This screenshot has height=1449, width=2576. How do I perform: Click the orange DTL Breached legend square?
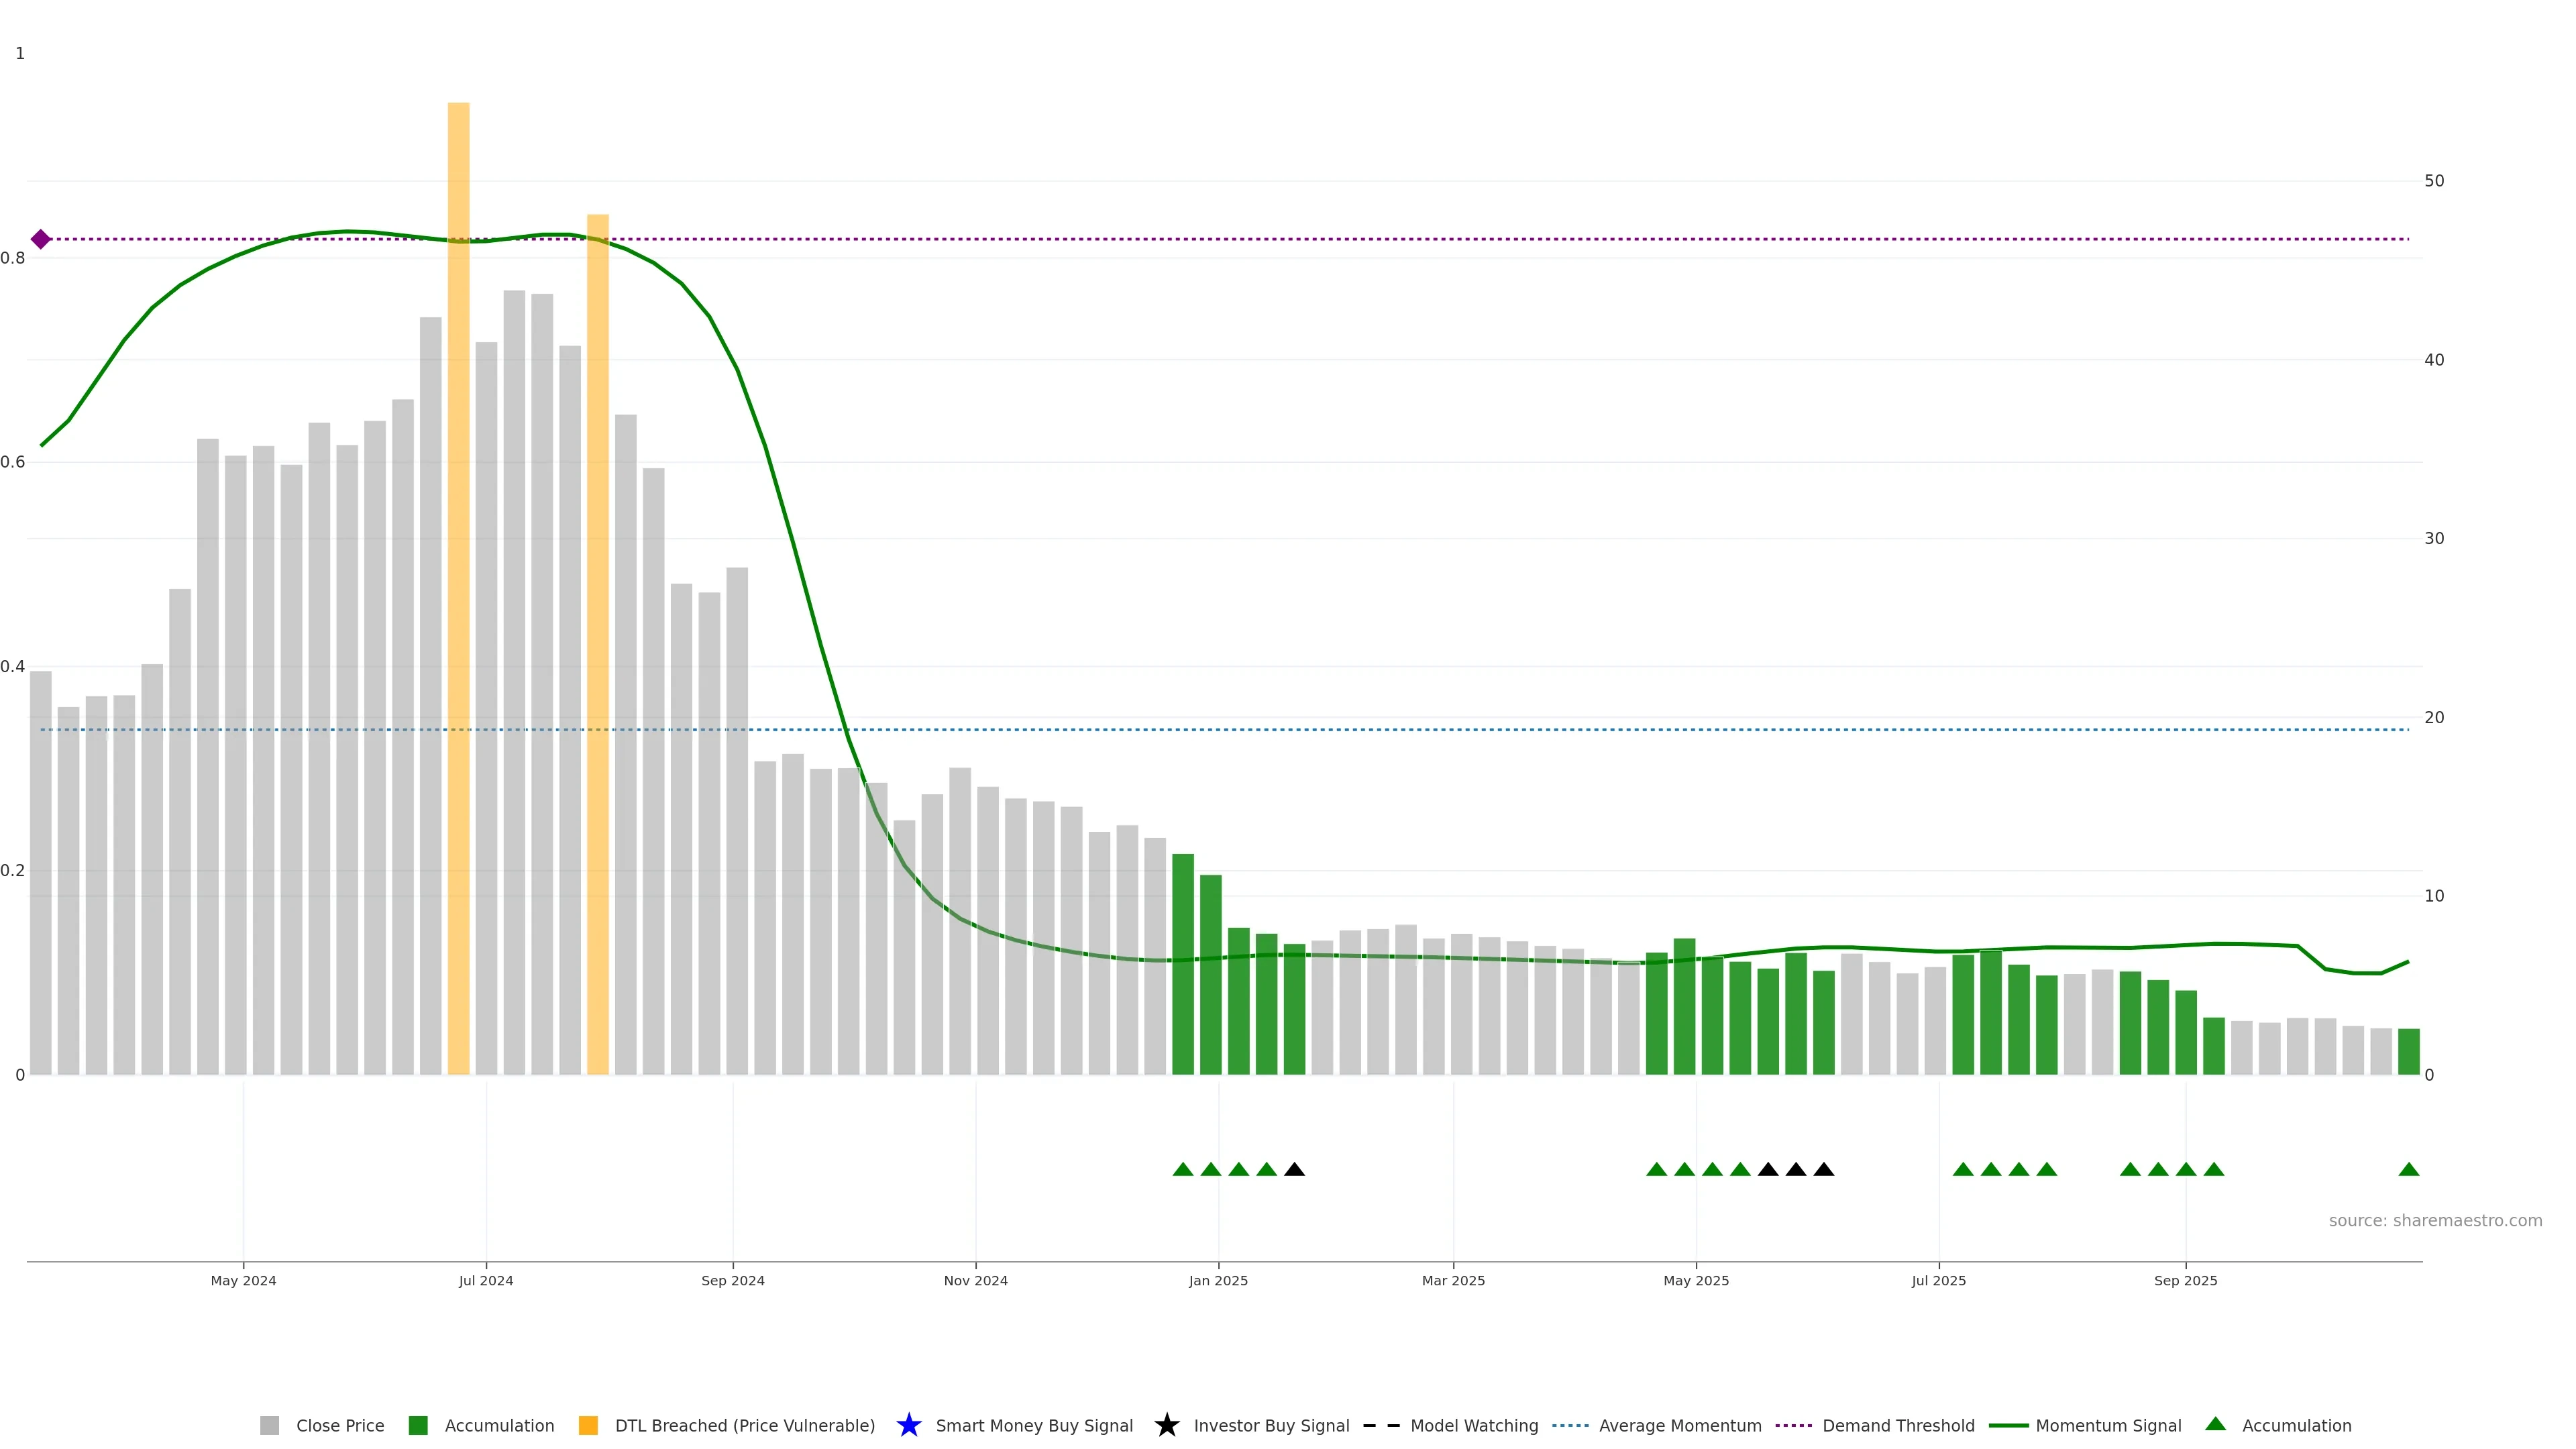tap(588, 1425)
